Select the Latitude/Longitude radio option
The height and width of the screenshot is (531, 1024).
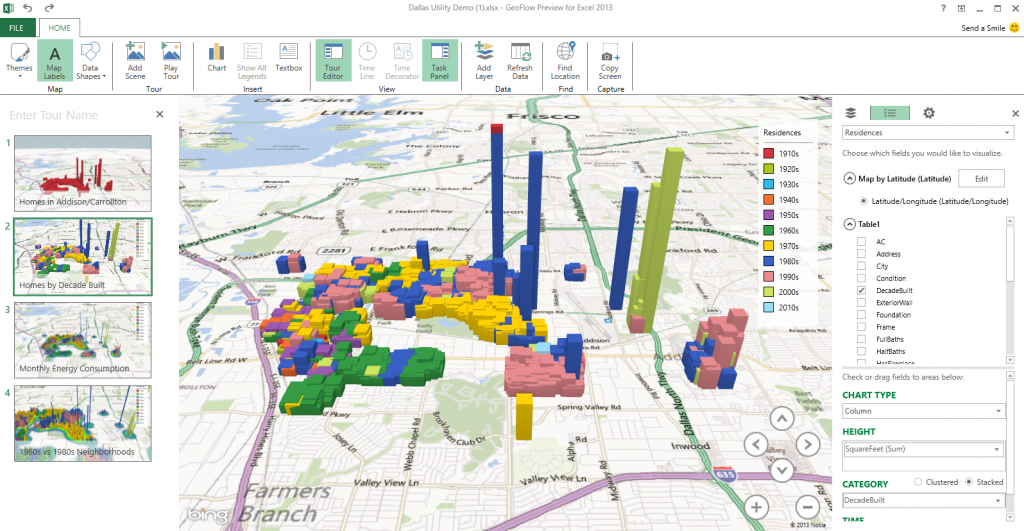pyautogui.click(x=863, y=201)
